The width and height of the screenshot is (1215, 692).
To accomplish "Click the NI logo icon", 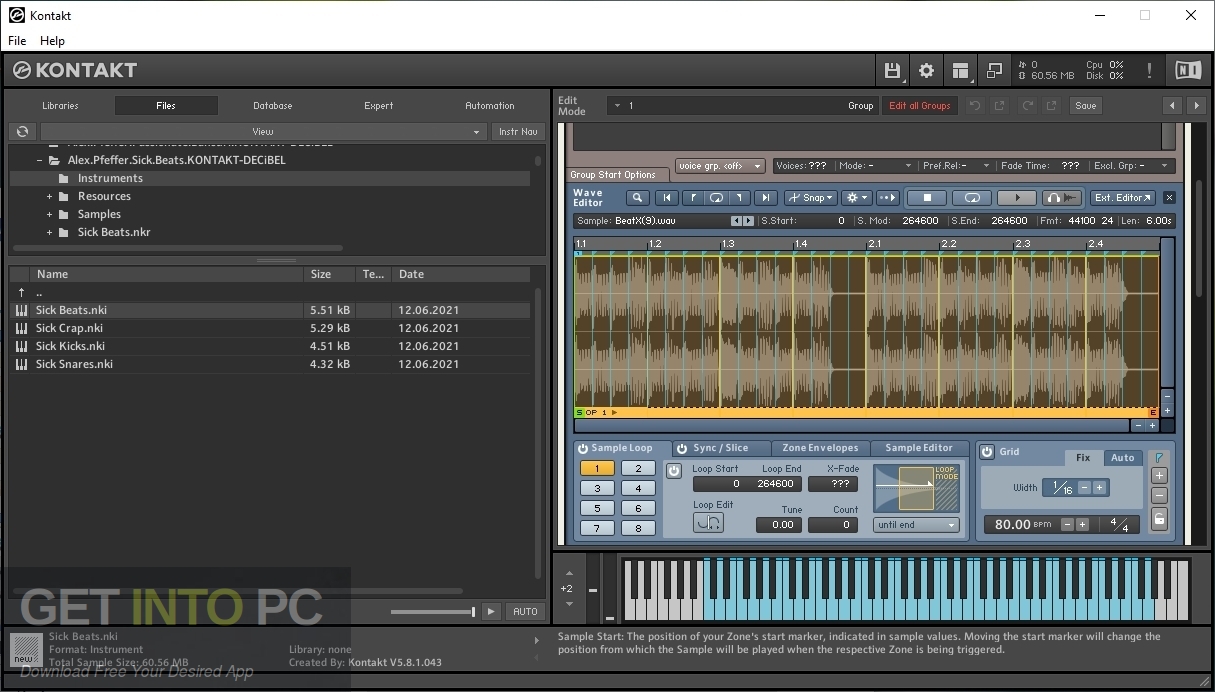I will [x=1188, y=70].
